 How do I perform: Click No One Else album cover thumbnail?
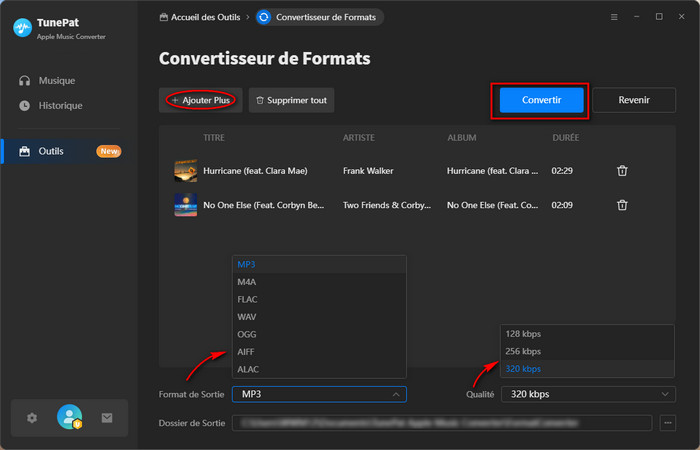tap(186, 205)
